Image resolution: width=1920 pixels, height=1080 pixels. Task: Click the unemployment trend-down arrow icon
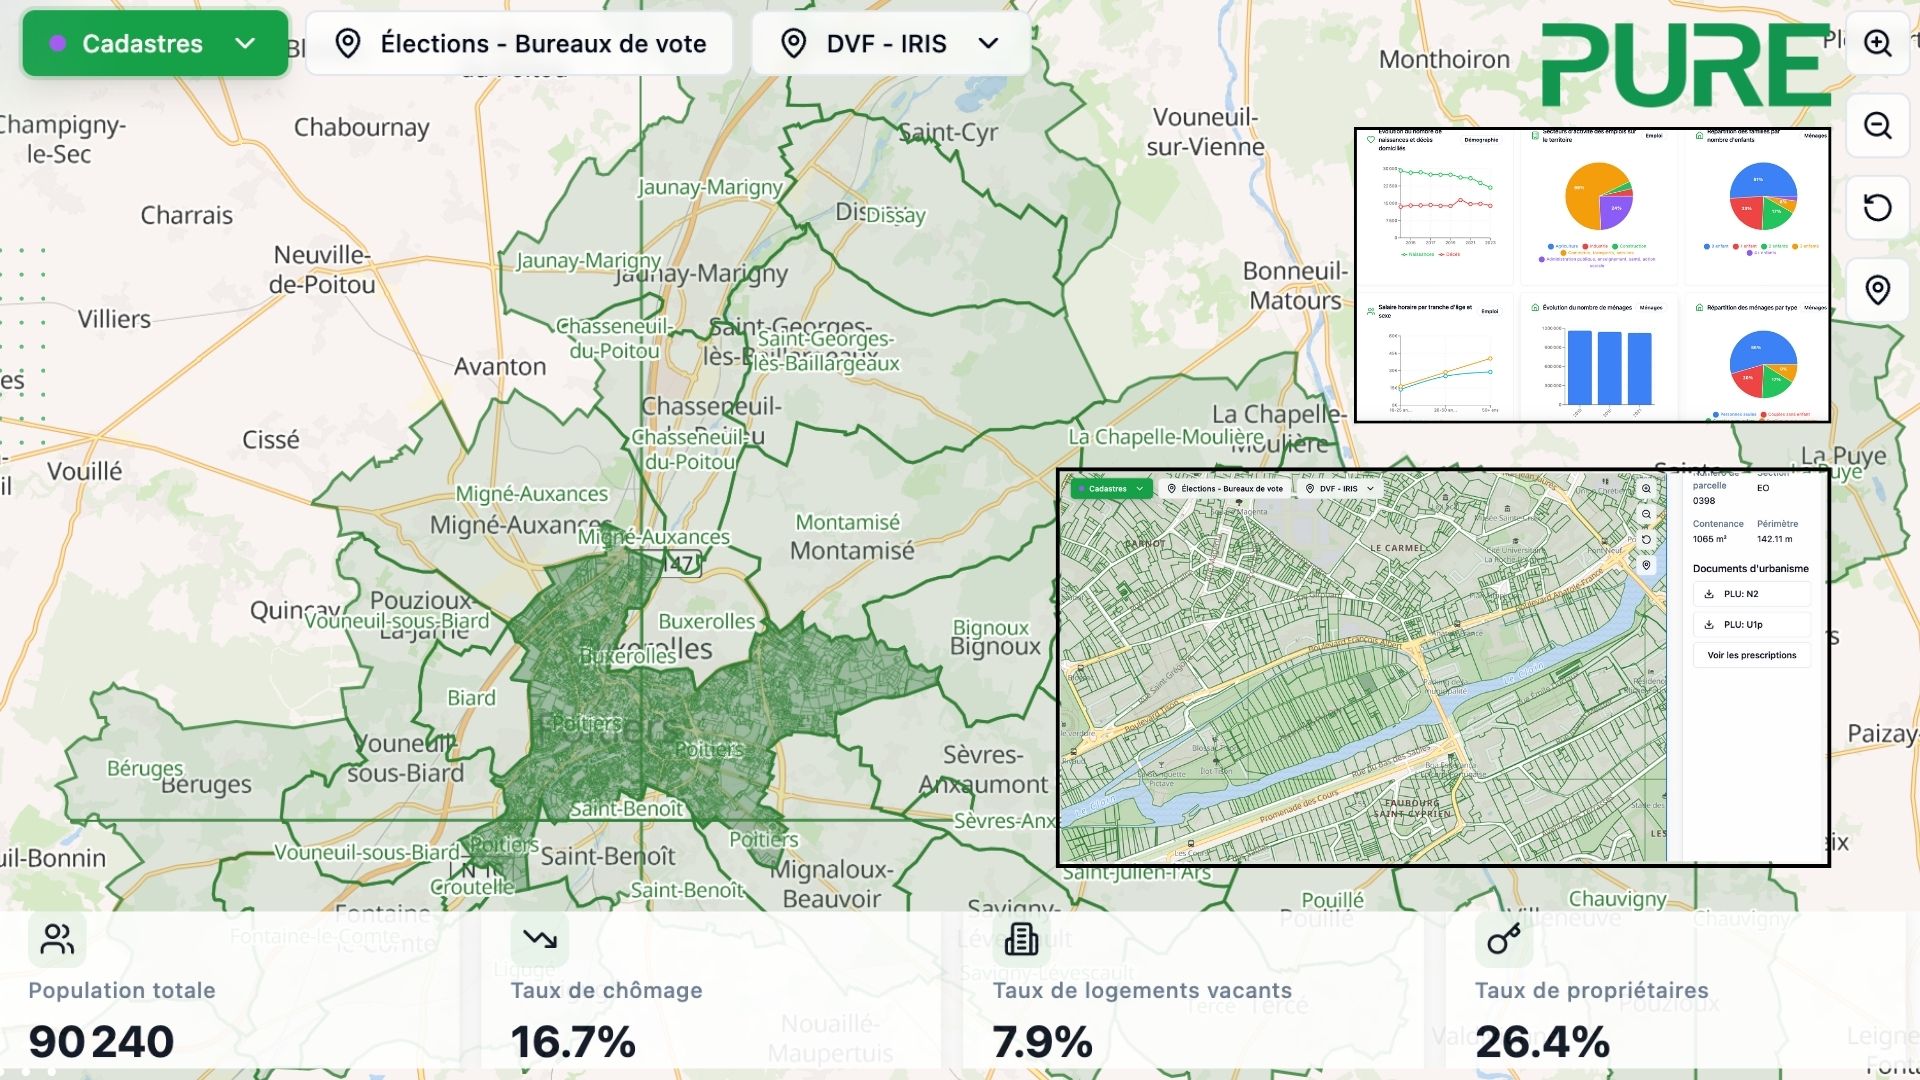[x=539, y=939]
